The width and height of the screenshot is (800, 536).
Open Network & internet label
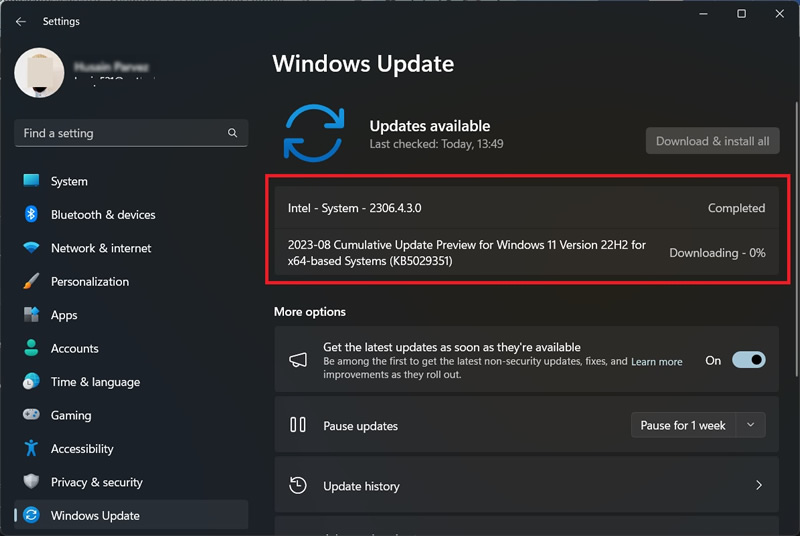(x=101, y=248)
